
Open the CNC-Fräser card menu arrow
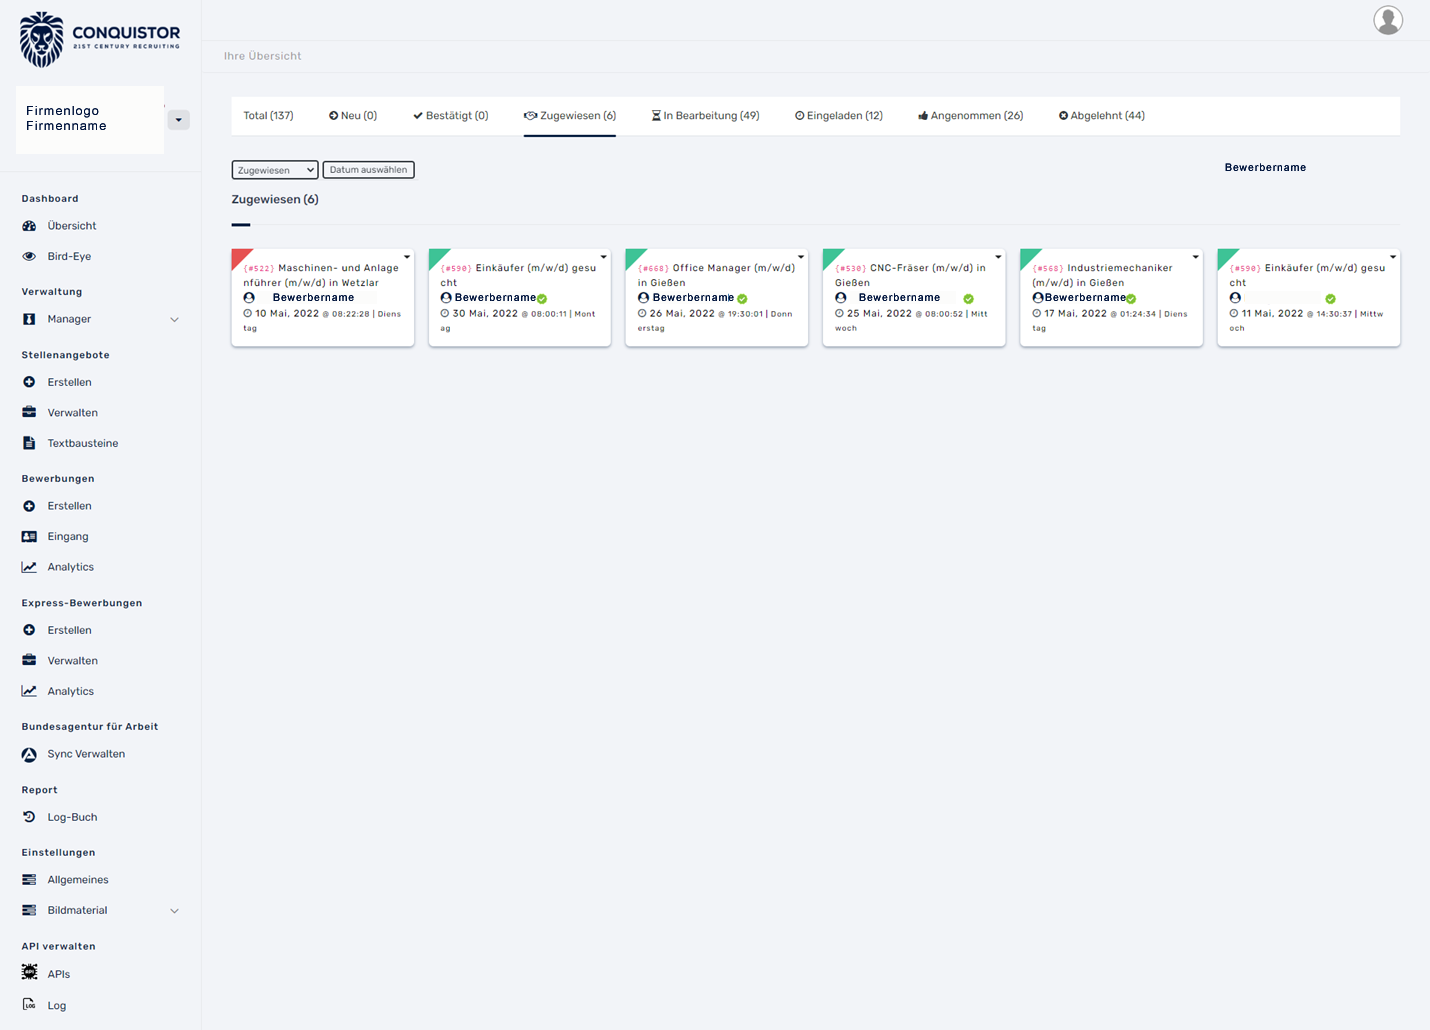(x=998, y=257)
